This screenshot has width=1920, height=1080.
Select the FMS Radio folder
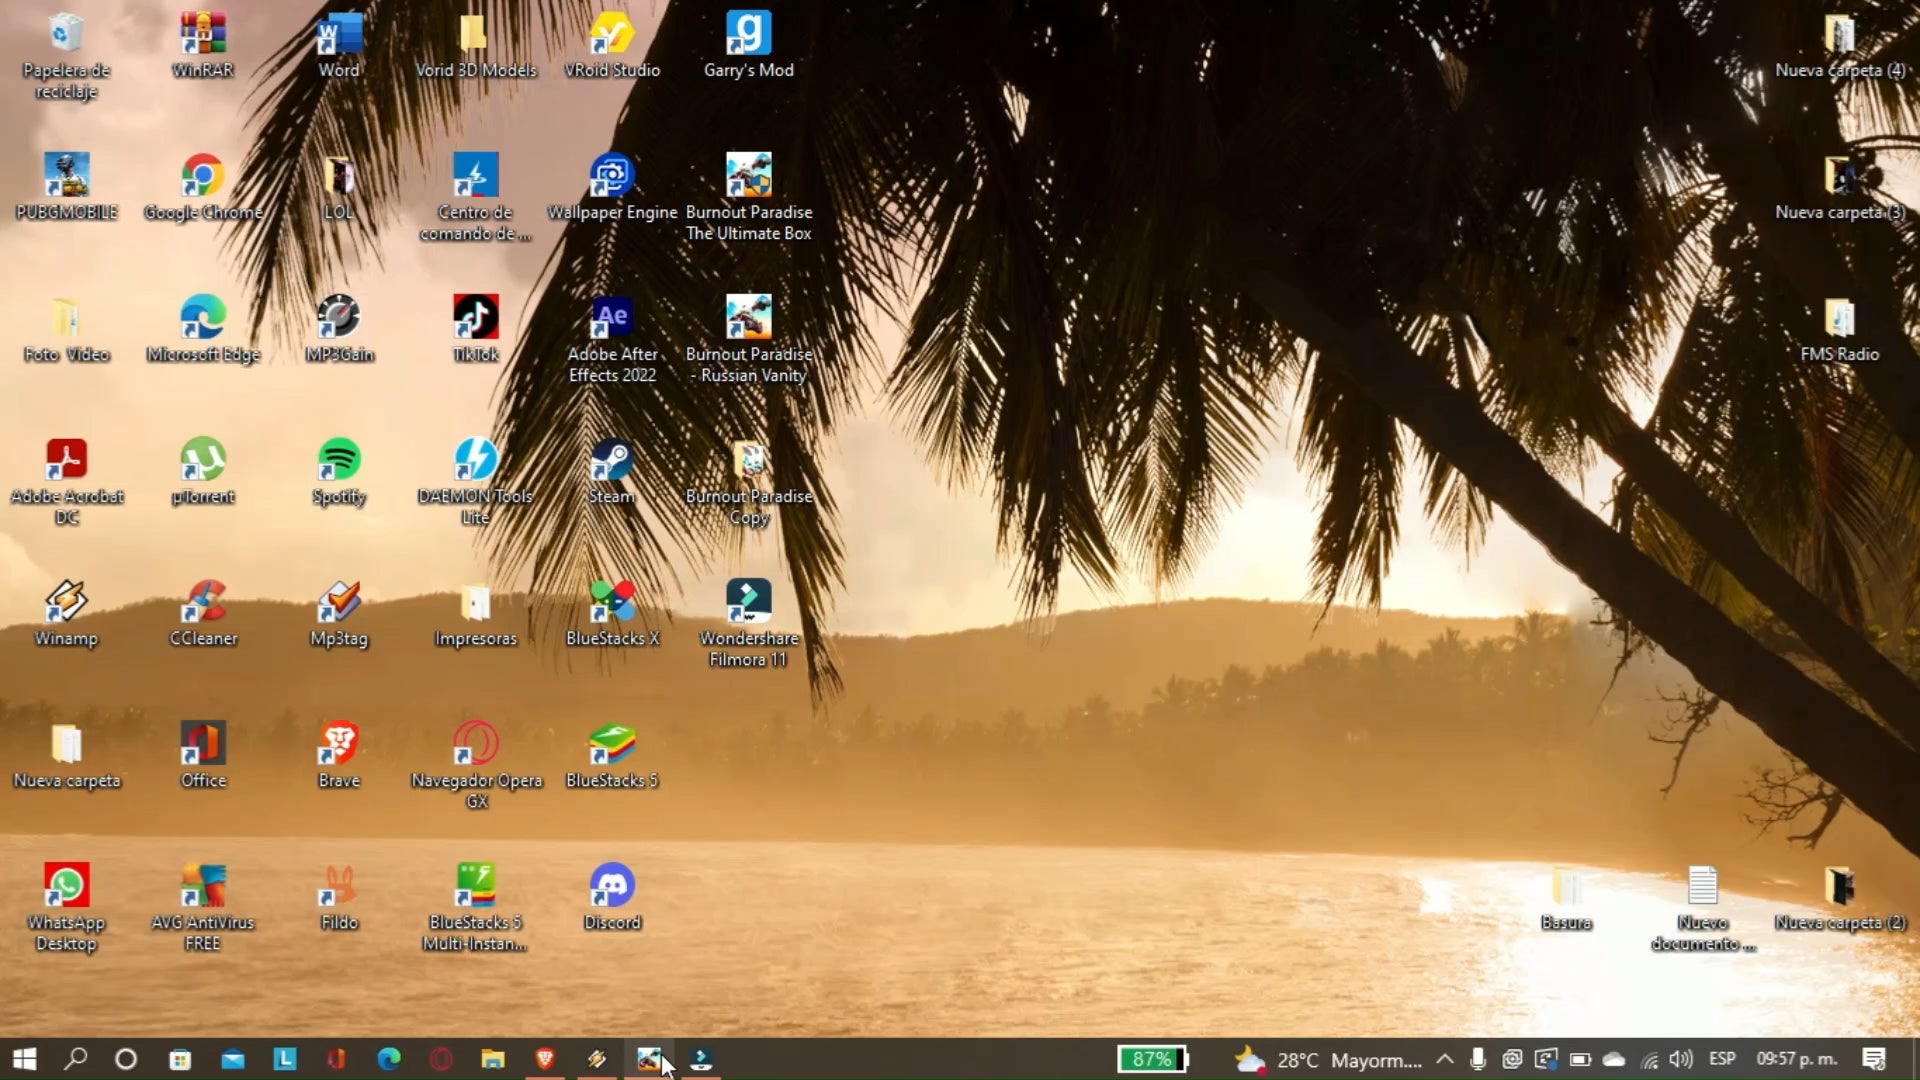(x=1839, y=330)
